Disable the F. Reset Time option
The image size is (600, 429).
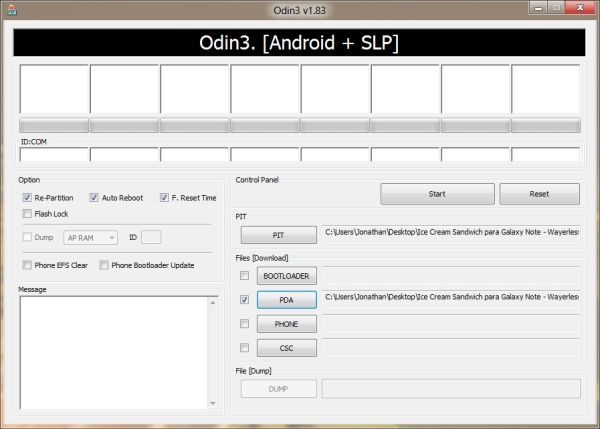(x=164, y=197)
